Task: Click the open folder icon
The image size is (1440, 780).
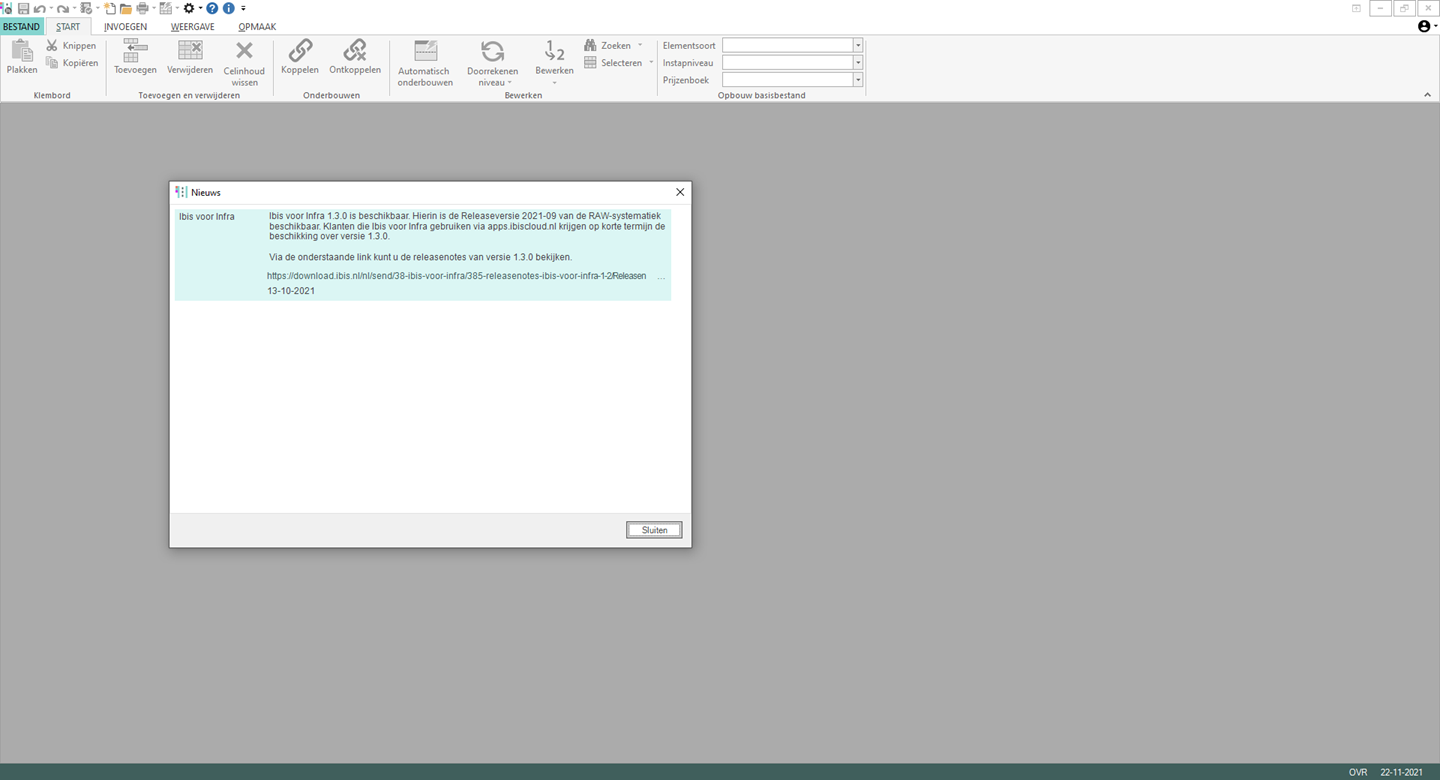Action: coord(125,8)
